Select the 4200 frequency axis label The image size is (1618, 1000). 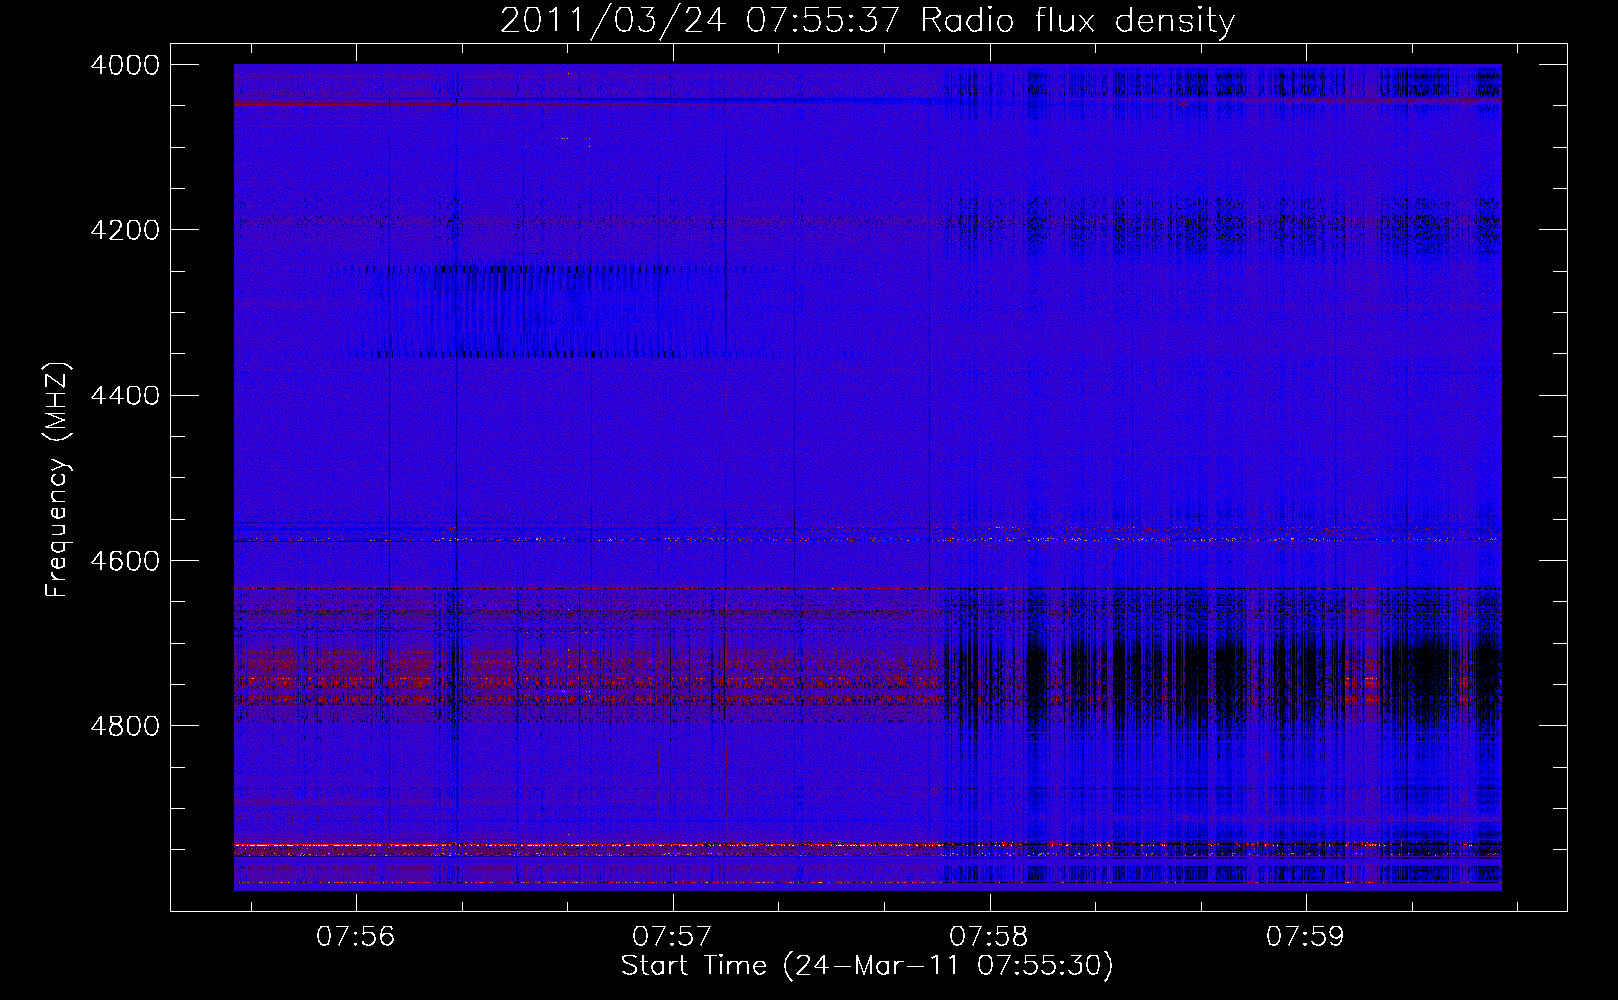125,230
